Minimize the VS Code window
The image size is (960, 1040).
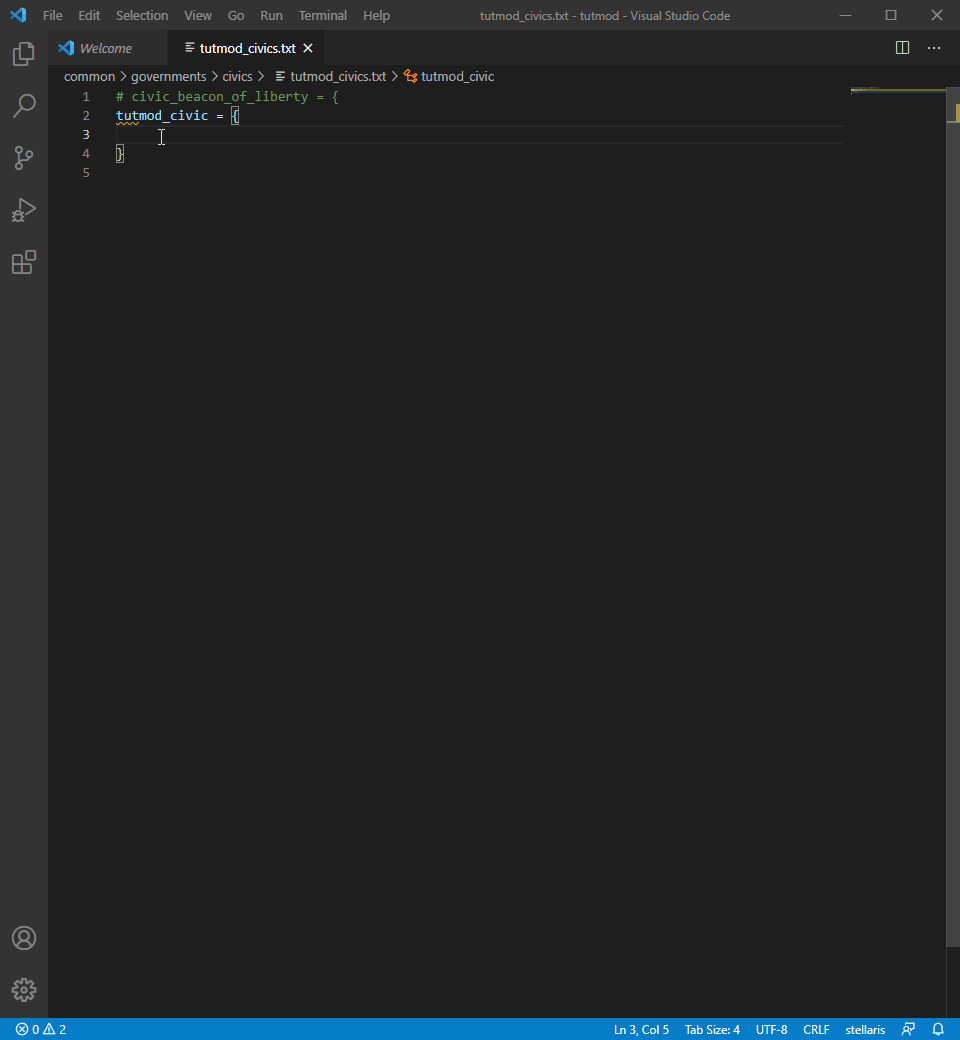pos(845,15)
